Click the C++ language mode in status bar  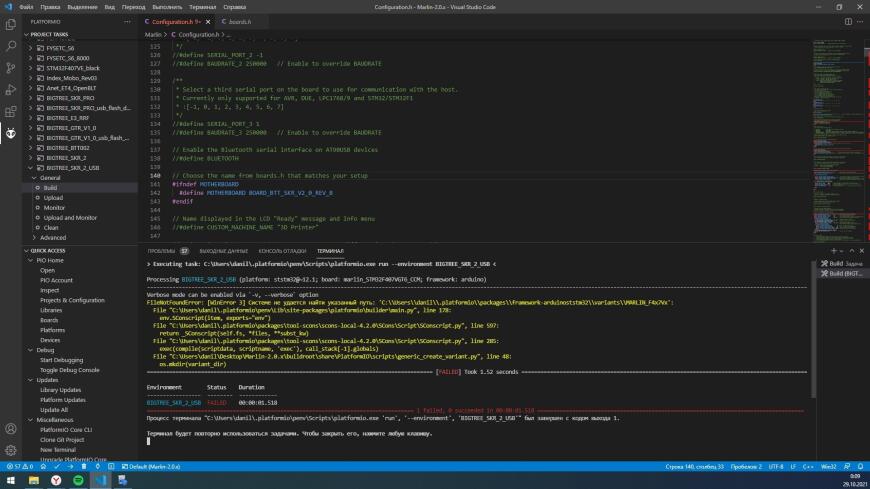808,467
